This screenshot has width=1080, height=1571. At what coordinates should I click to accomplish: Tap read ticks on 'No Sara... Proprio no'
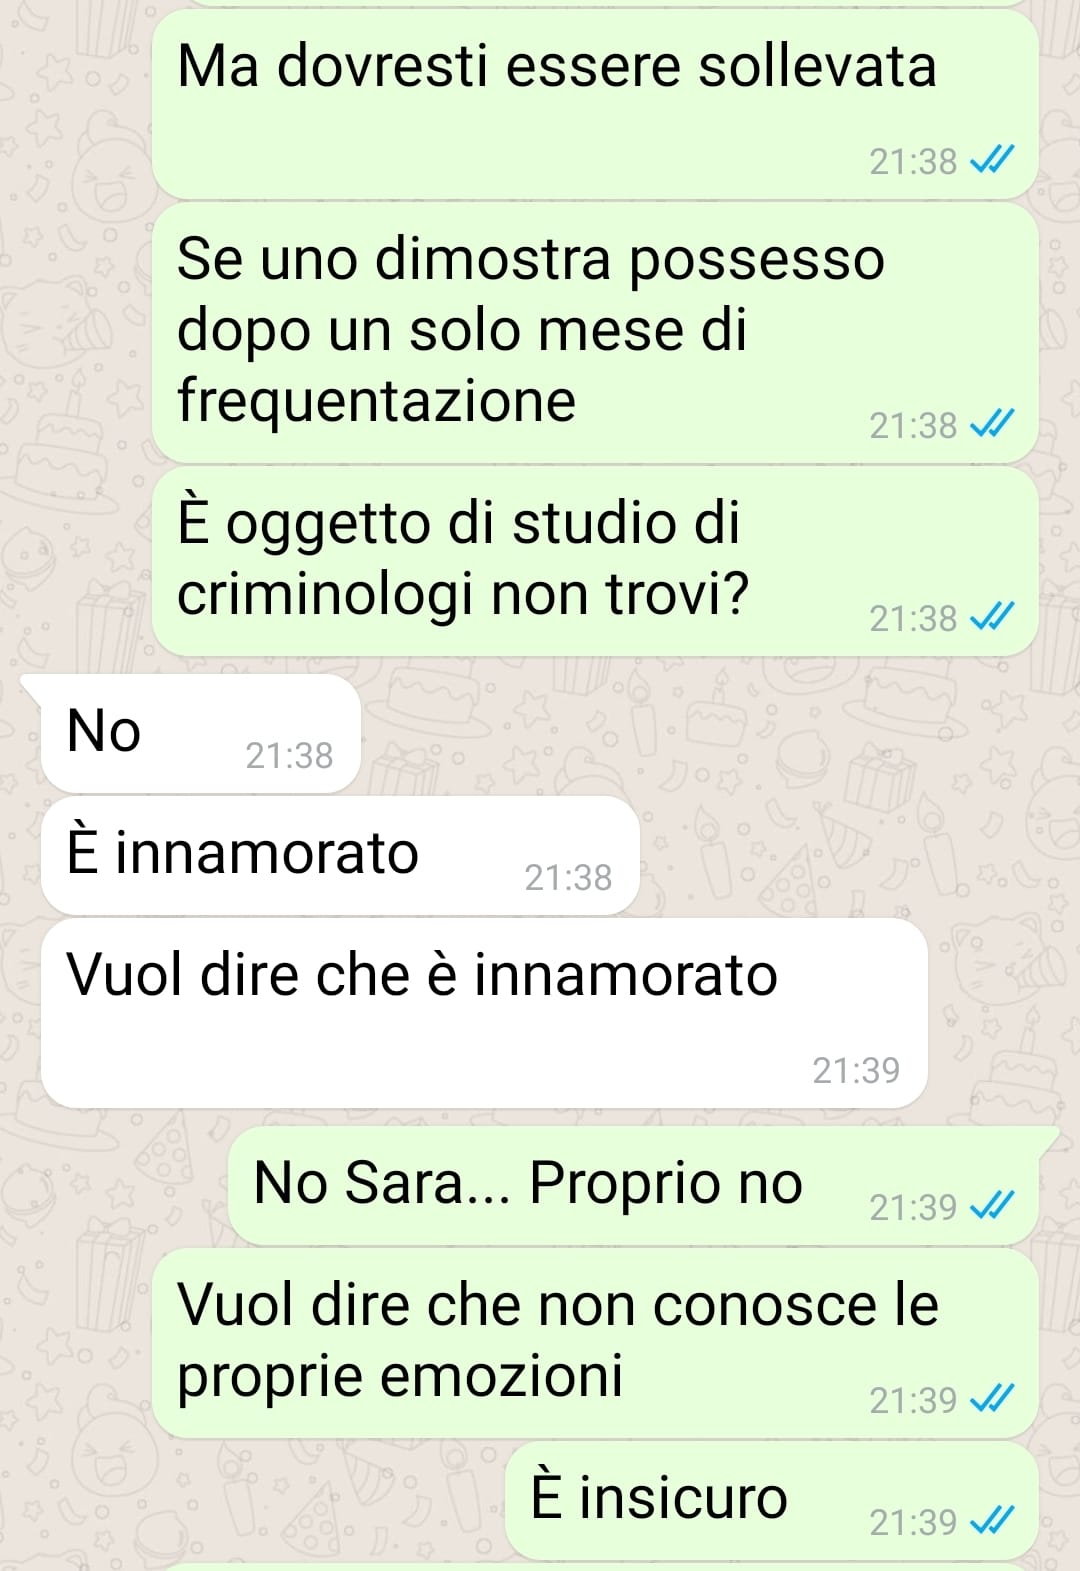tap(992, 1206)
